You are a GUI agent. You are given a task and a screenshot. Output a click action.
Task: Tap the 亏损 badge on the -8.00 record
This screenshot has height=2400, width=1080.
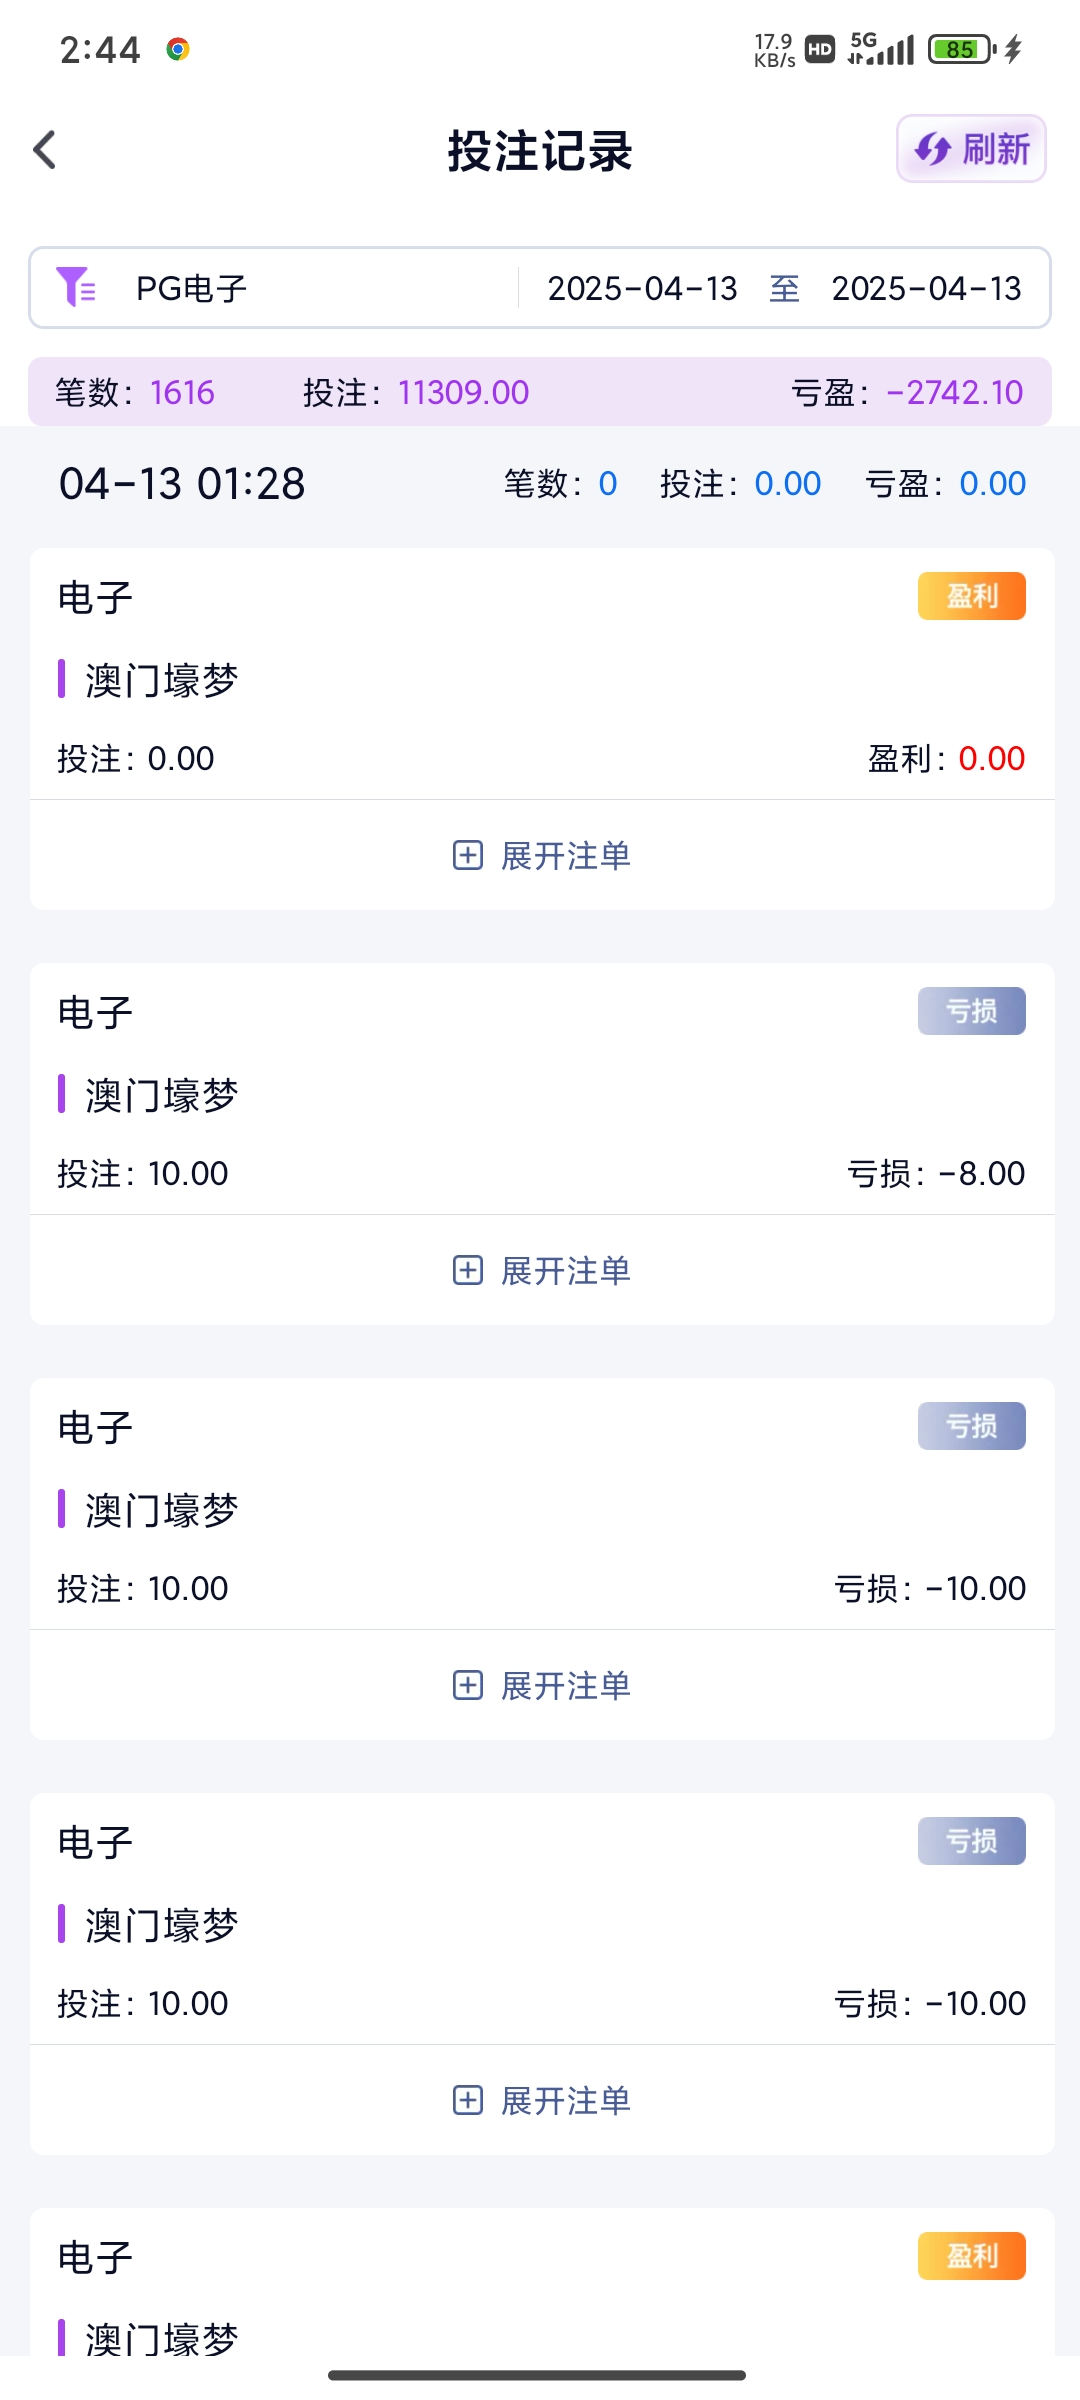971,1011
